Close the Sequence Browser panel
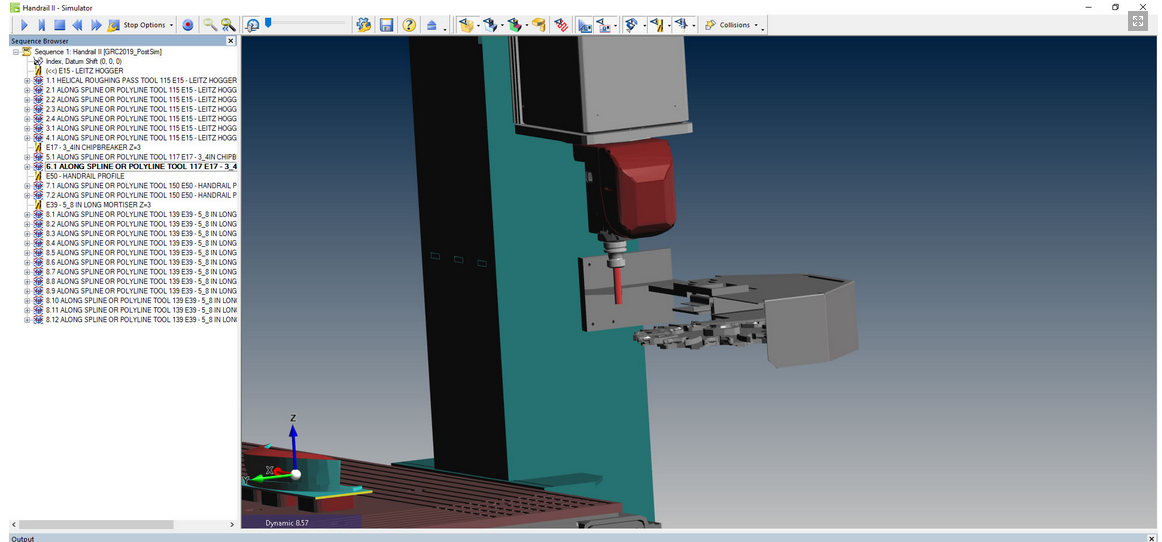The width and height of the screenshot is (1162, 542). click(x=231, y=41)
